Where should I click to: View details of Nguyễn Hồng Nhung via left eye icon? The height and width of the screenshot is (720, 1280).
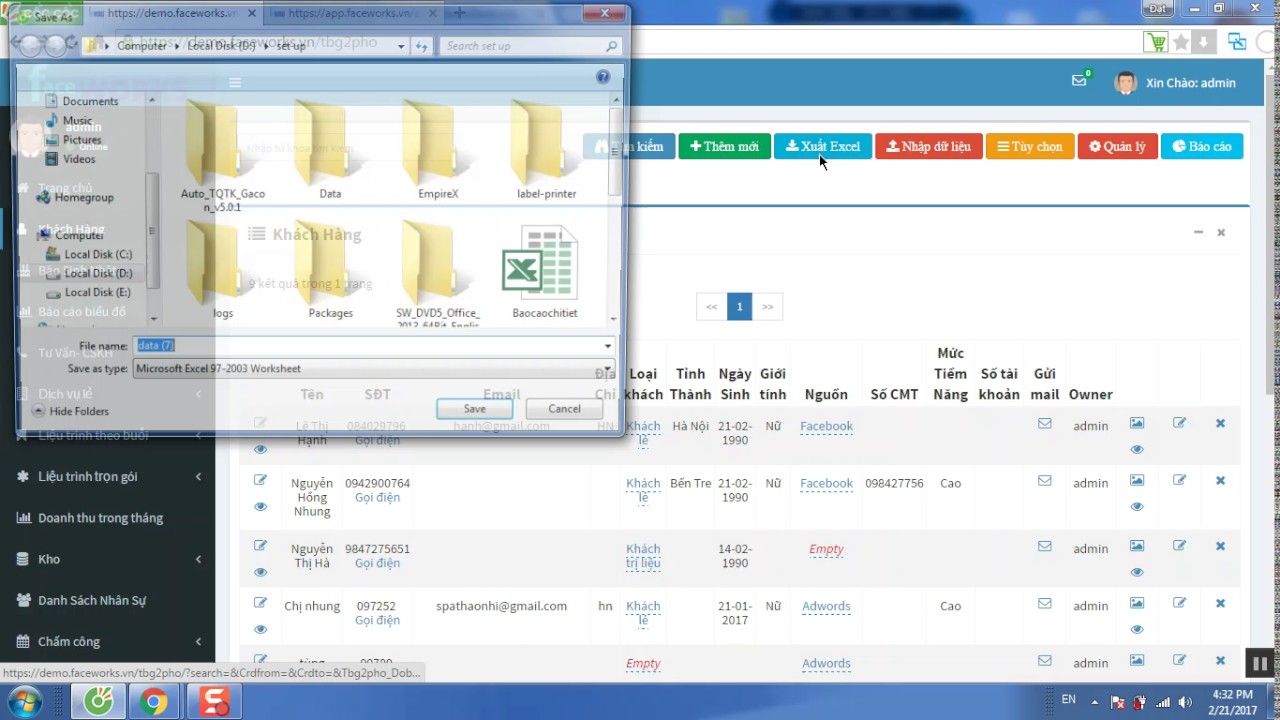point(260,507)
